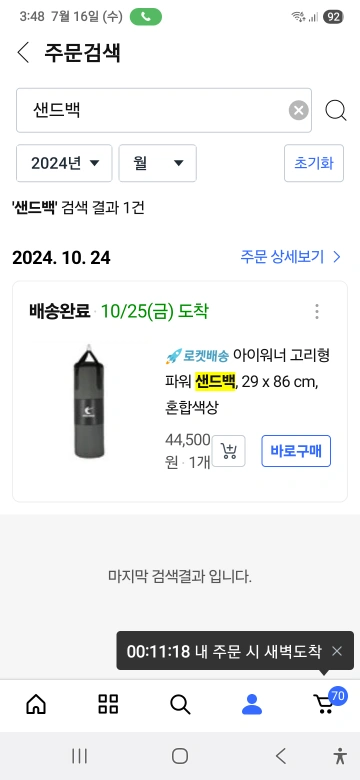This screenshot has width=360, height=780.
Task: Open shopping cart with 70 badge
Action: coord(328,702)
